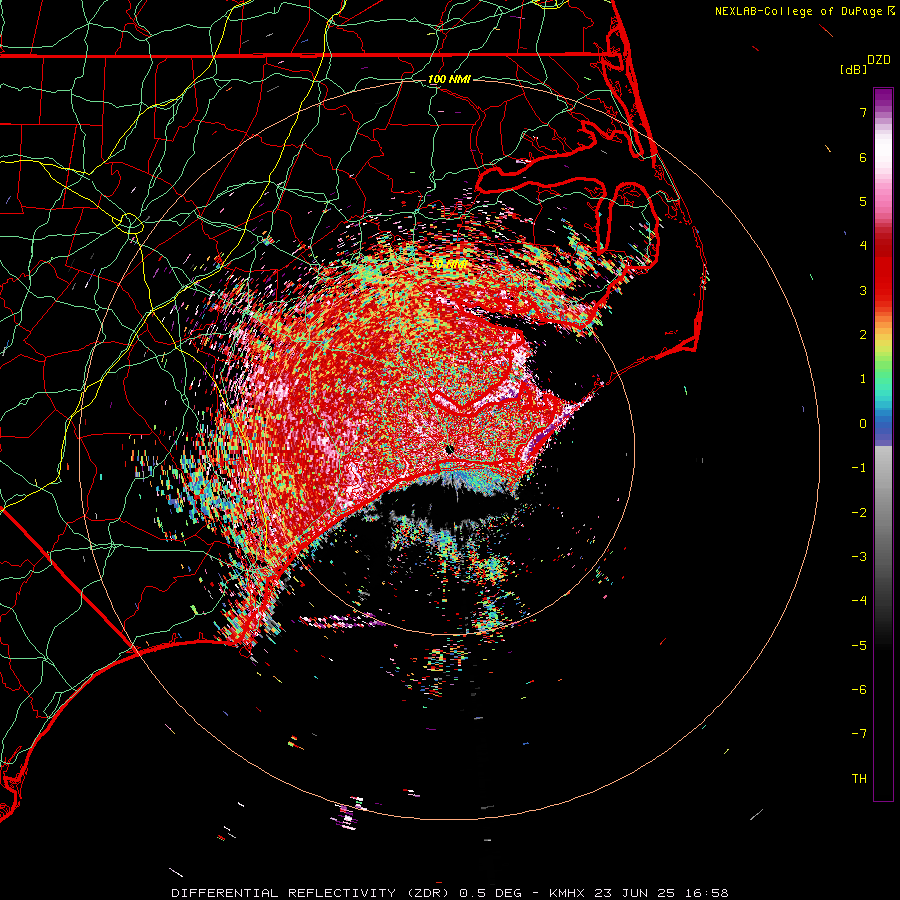Click the 5 dB scale label
The width and height of the screenshot is (900, 900).
(x=863, y=201)
